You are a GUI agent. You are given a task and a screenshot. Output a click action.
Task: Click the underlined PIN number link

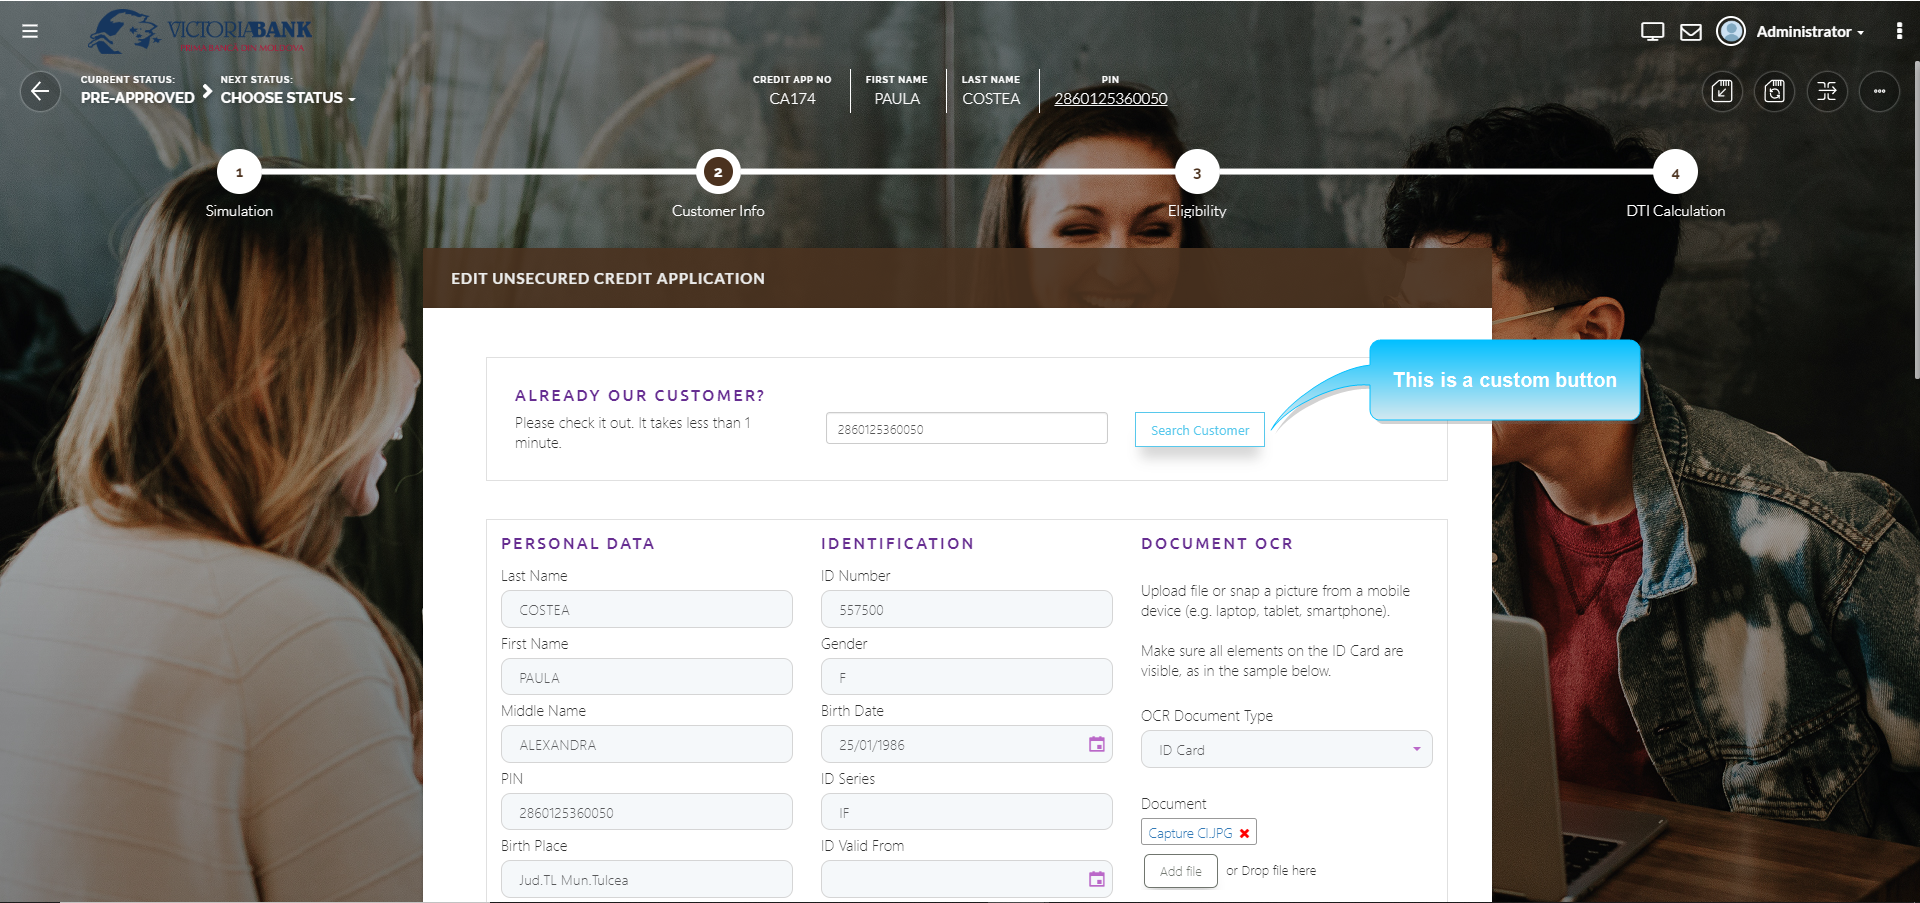pos(1110,99)
